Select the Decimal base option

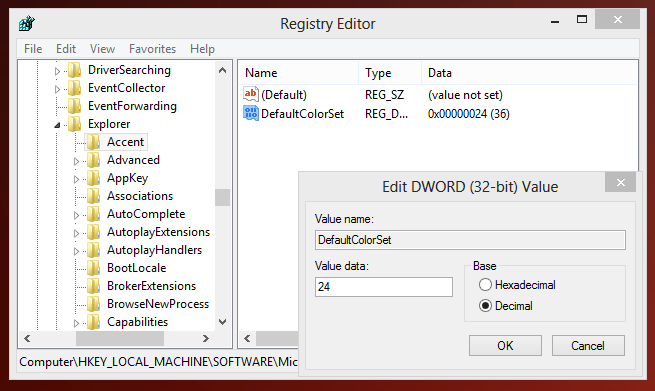coord(485,306)
